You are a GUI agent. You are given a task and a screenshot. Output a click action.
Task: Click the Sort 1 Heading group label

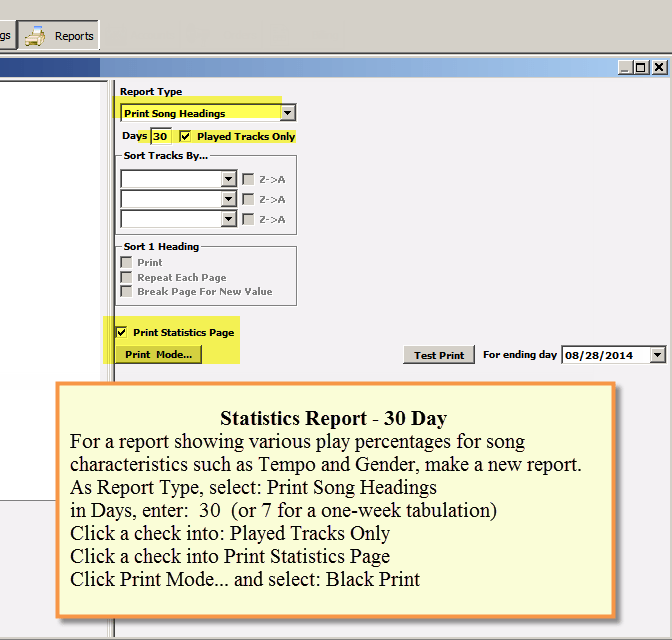pos(162,246)
